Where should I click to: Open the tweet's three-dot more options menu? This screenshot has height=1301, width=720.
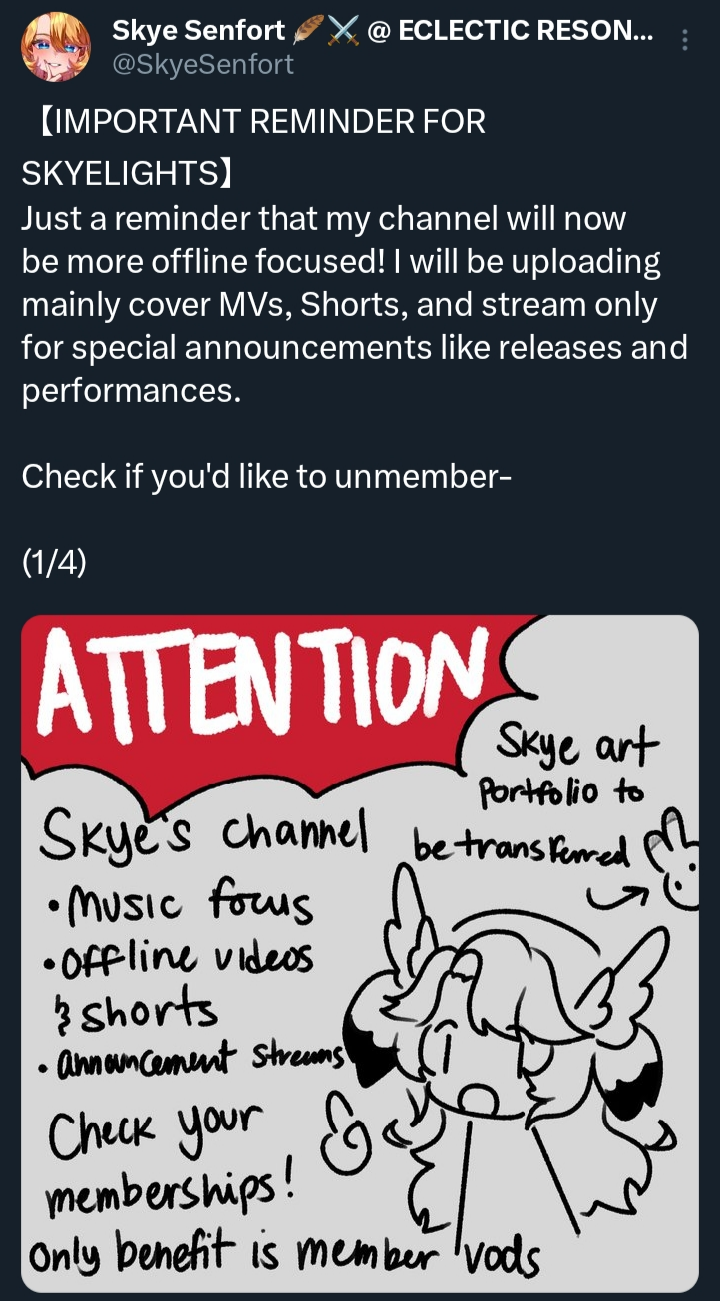pyautogui.click(x=684, y=40)
